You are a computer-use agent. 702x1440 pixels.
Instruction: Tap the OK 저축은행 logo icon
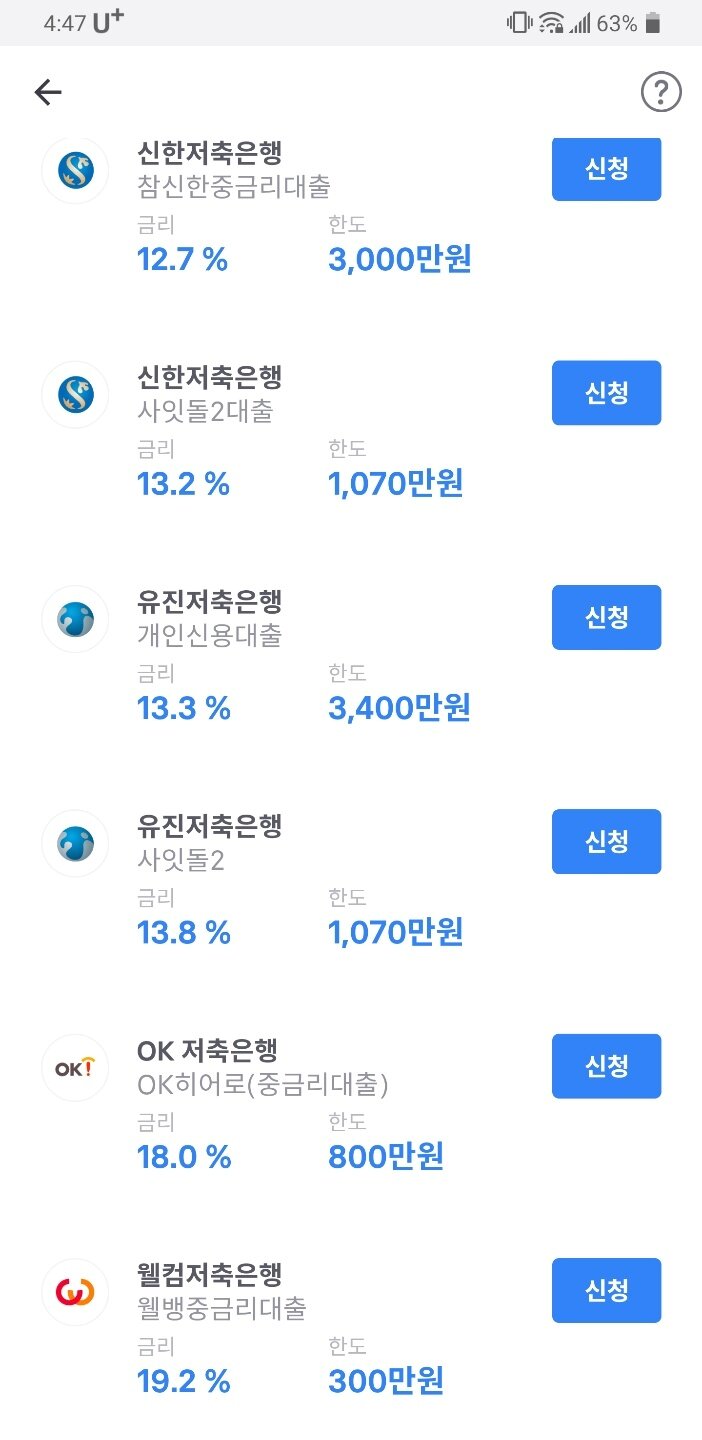click(75, 1068)
